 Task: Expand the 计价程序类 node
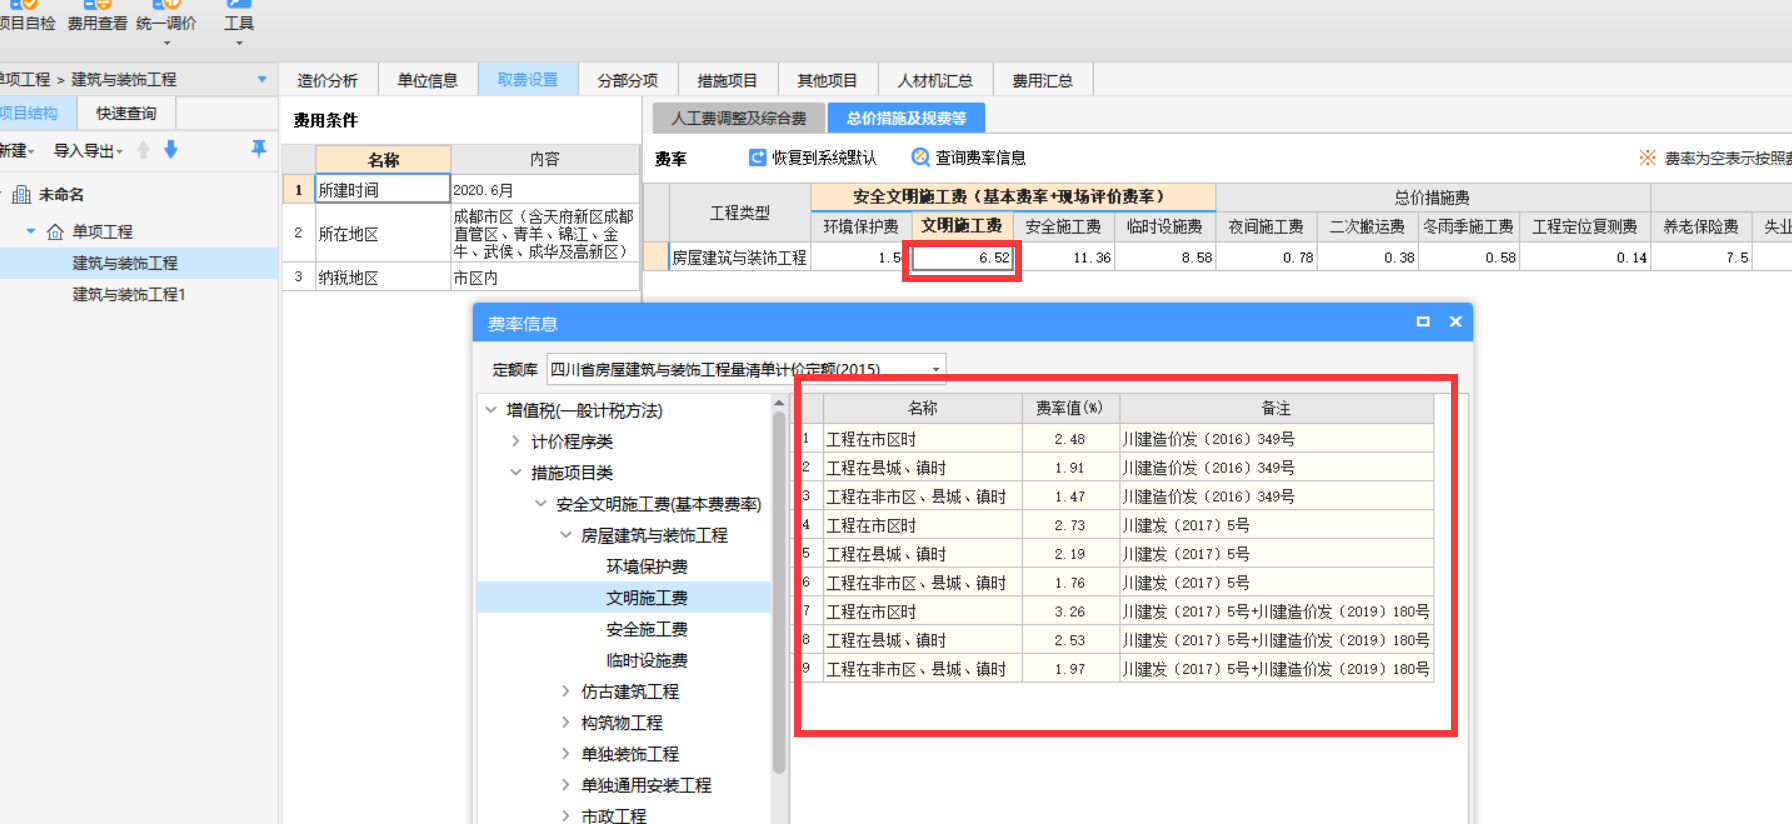[x=516, y=441]
